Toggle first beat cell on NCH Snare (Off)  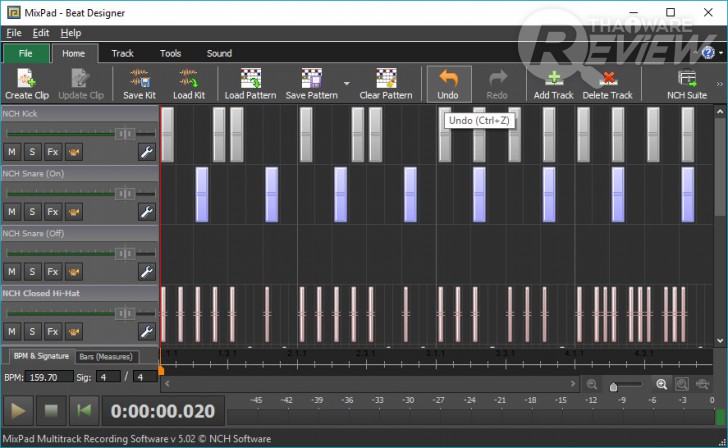[x=168, y=254]
